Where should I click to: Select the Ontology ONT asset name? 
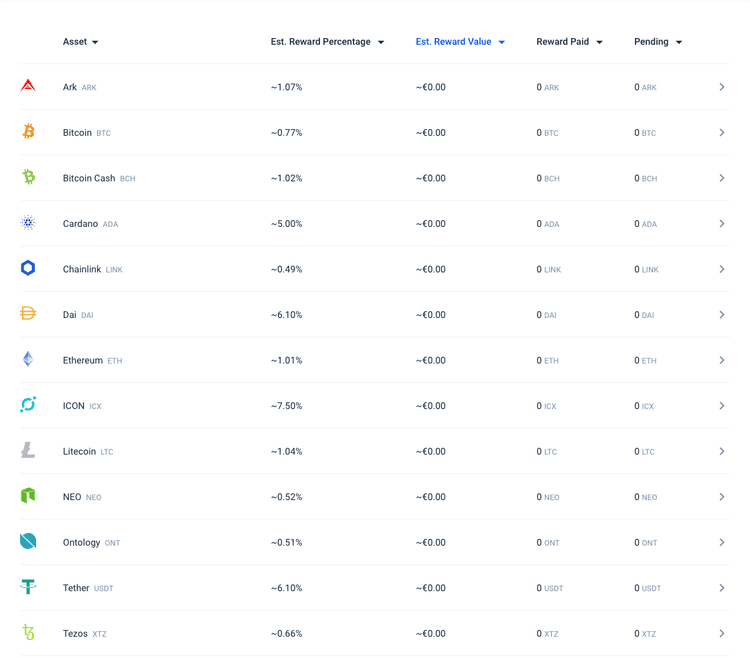91,542
